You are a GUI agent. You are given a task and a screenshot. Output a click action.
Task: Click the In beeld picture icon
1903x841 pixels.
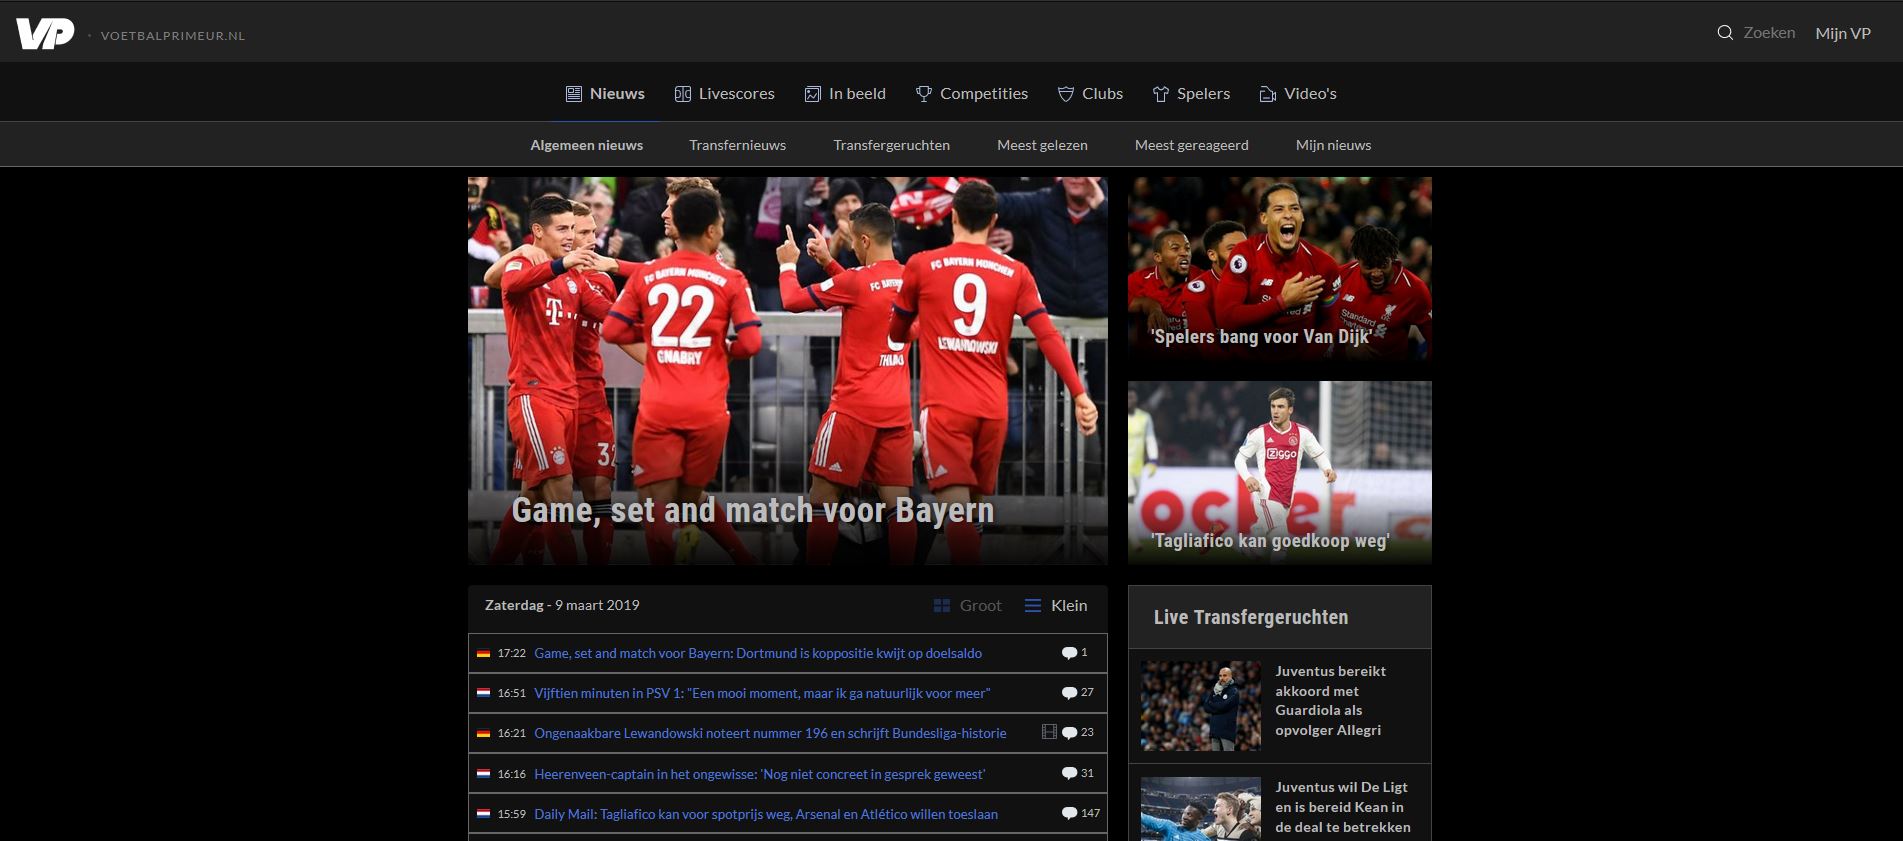click(813, 94)
